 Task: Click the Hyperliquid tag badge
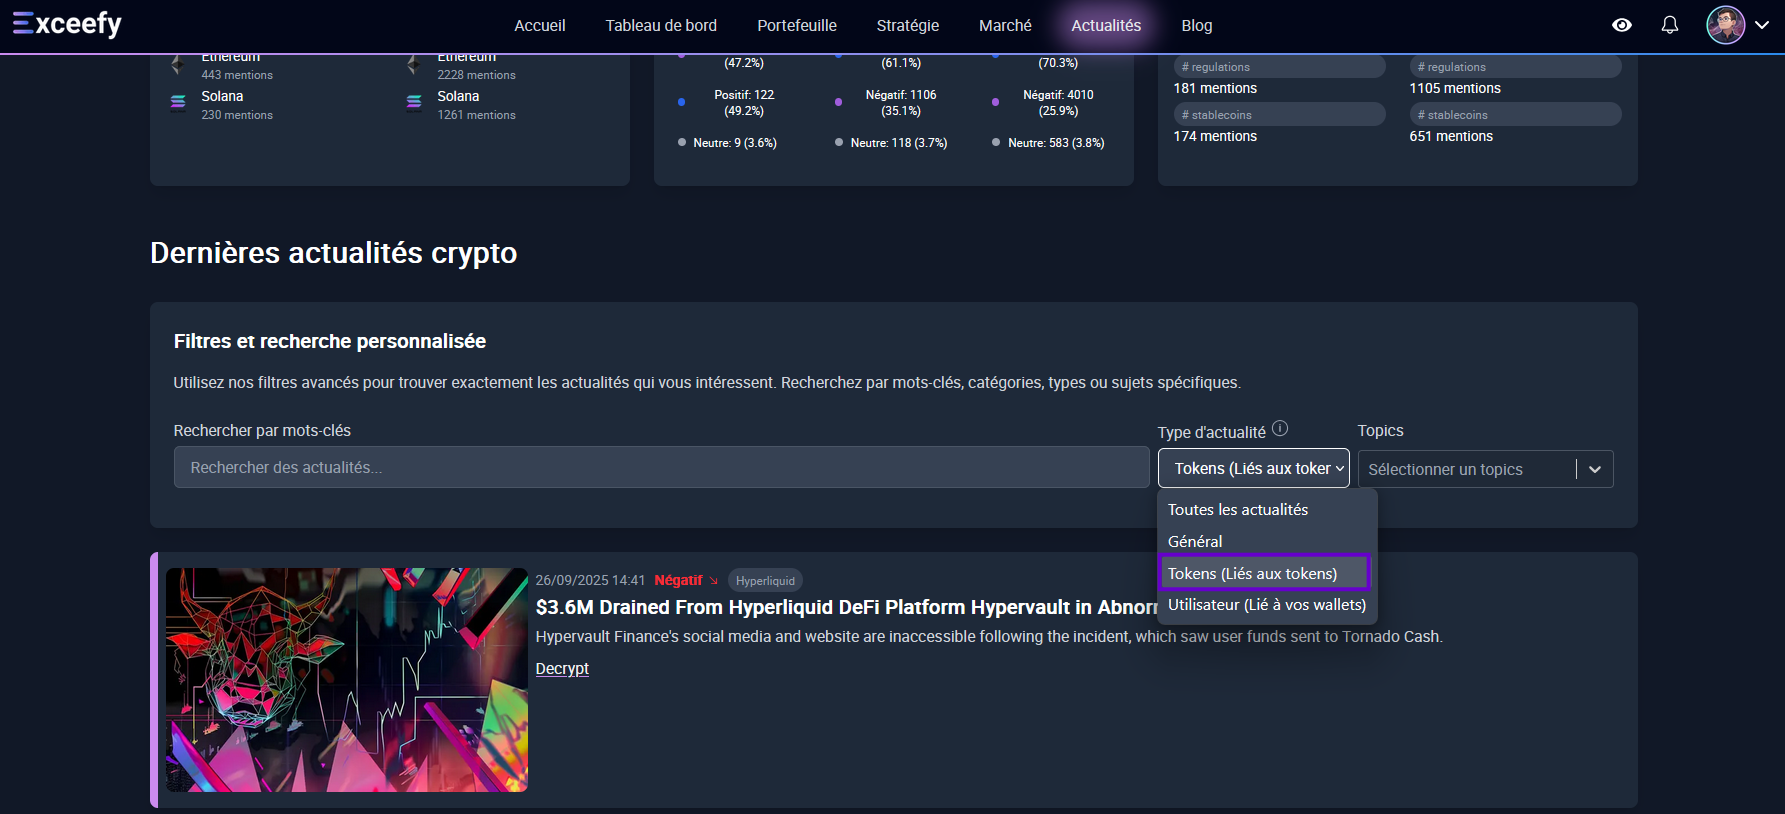(765, 581)
